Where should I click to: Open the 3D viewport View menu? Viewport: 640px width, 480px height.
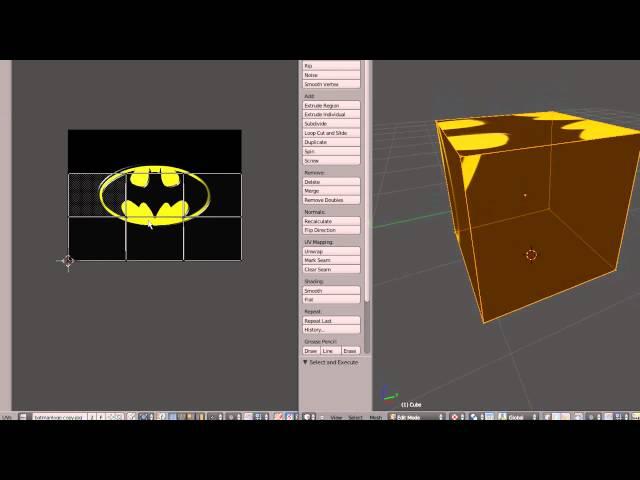click(x=336, y=417)
